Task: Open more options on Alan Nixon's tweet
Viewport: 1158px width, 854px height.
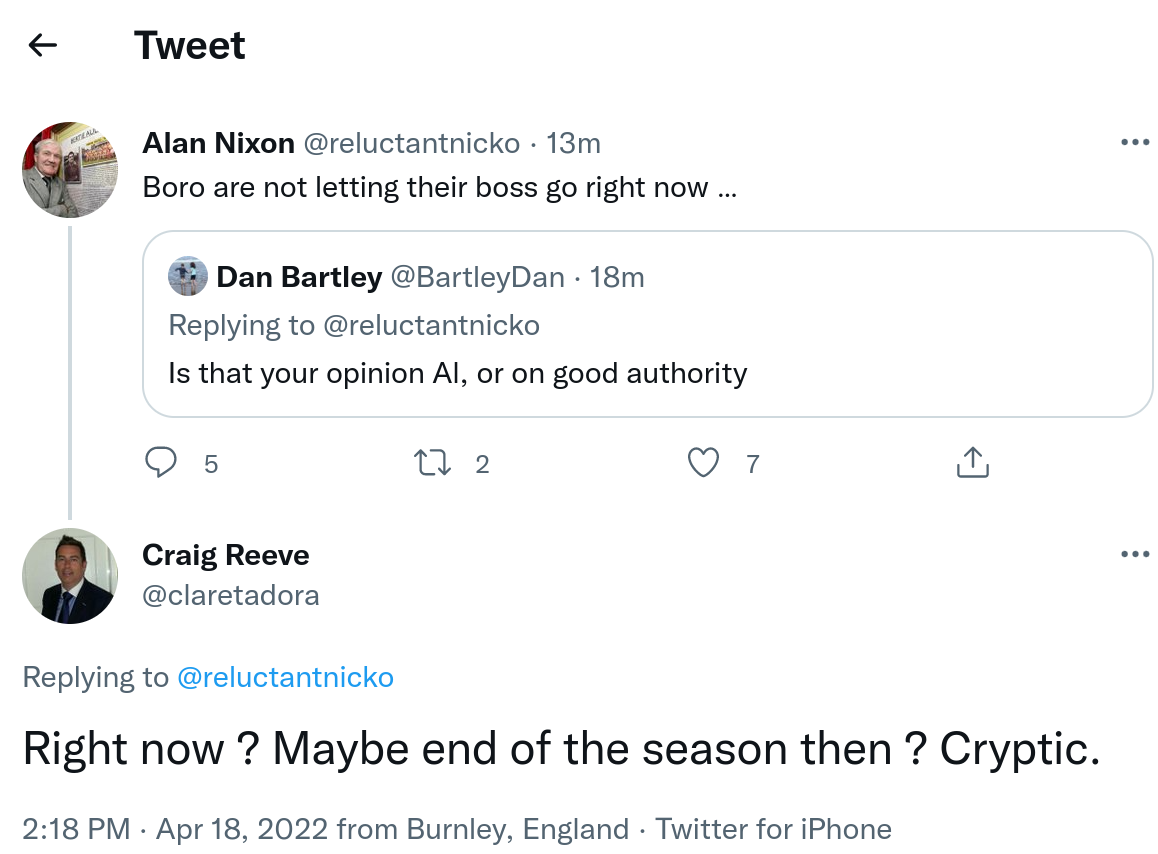Action: 1135,143
